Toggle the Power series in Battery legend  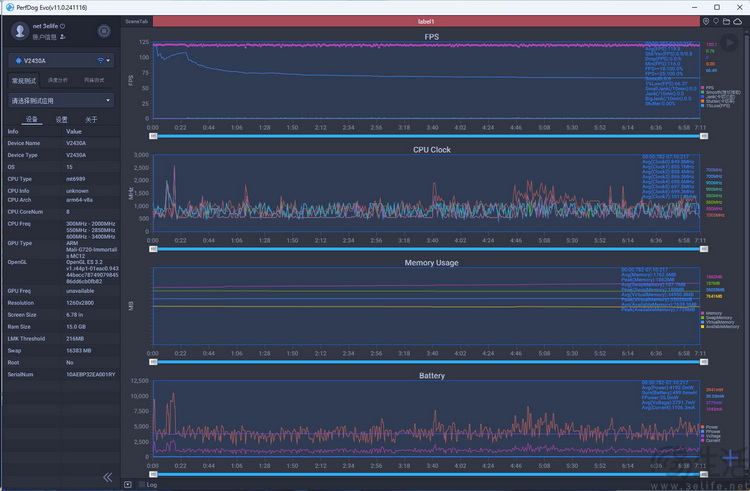710,427
